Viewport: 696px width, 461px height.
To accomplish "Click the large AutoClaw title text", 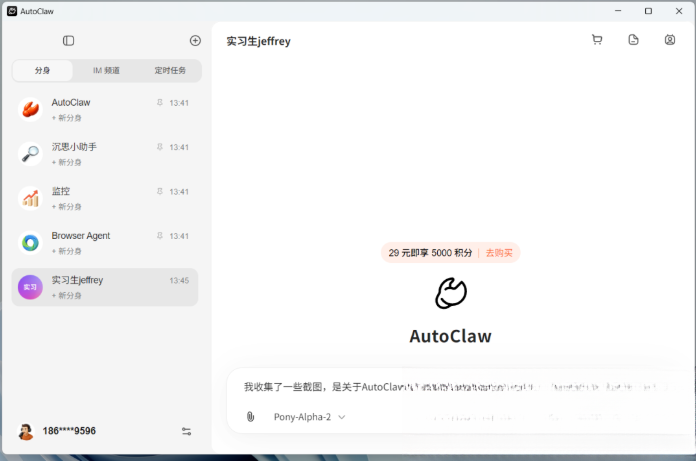I will [x=451, y=336].
